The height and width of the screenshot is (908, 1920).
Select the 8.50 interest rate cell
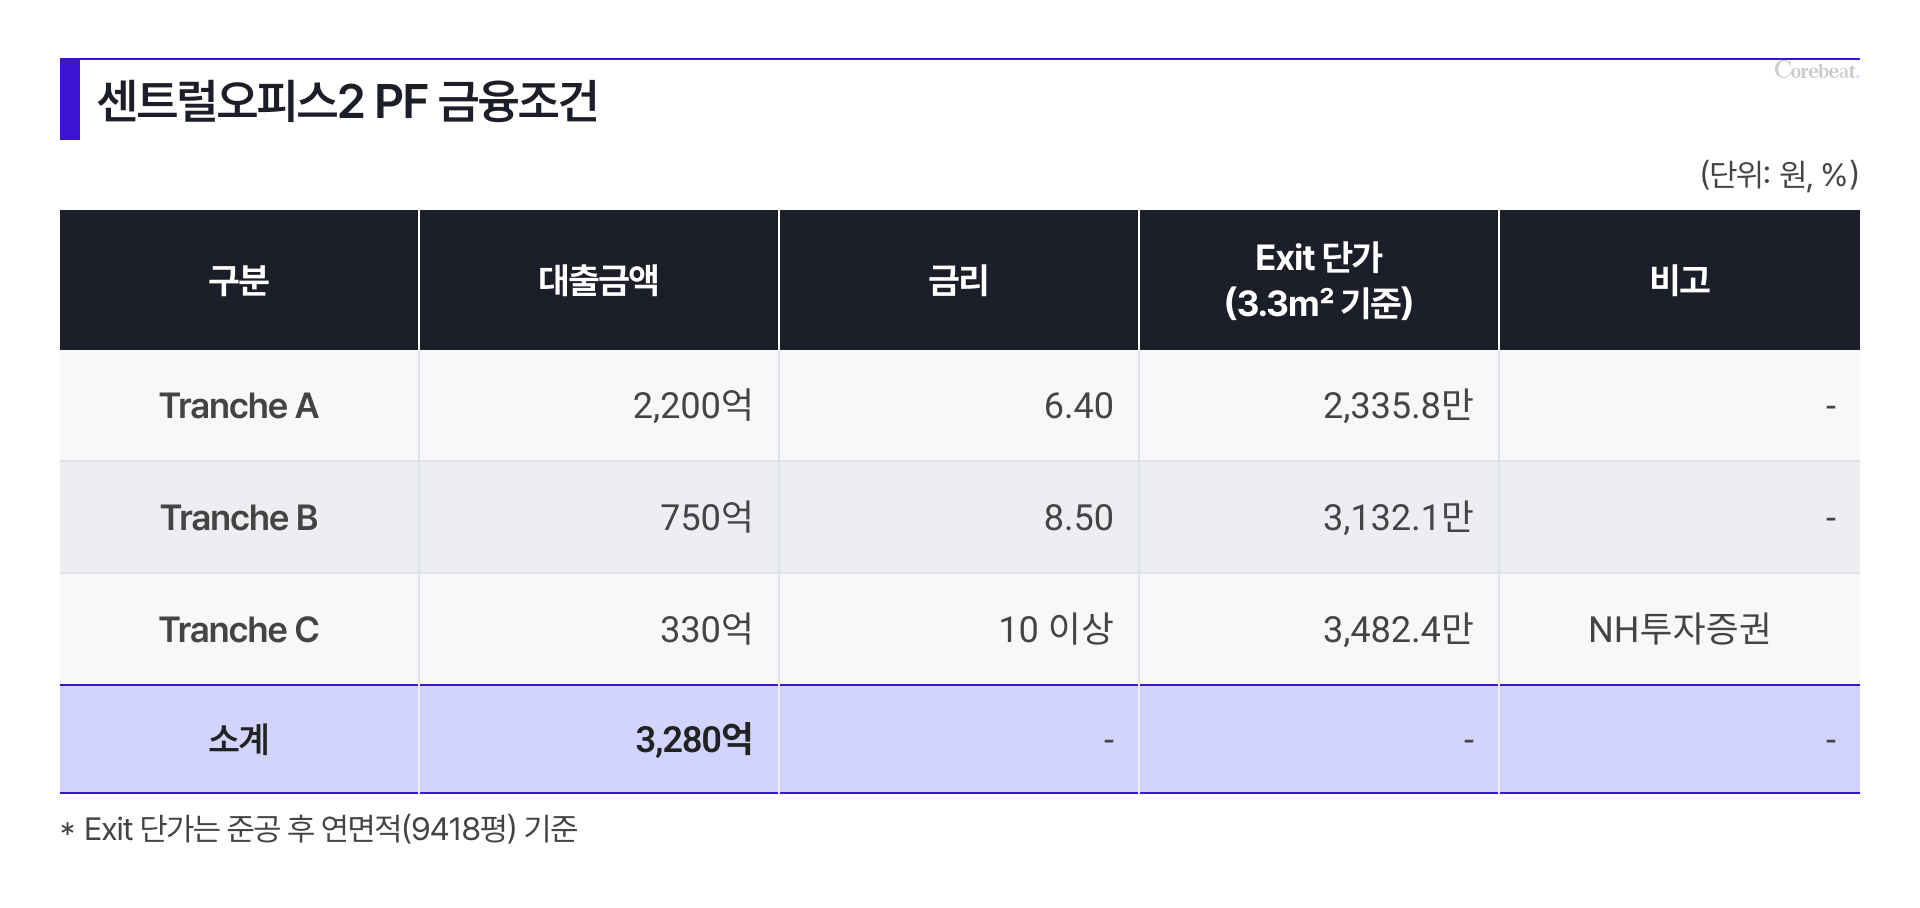click(x=1078, y=518)
